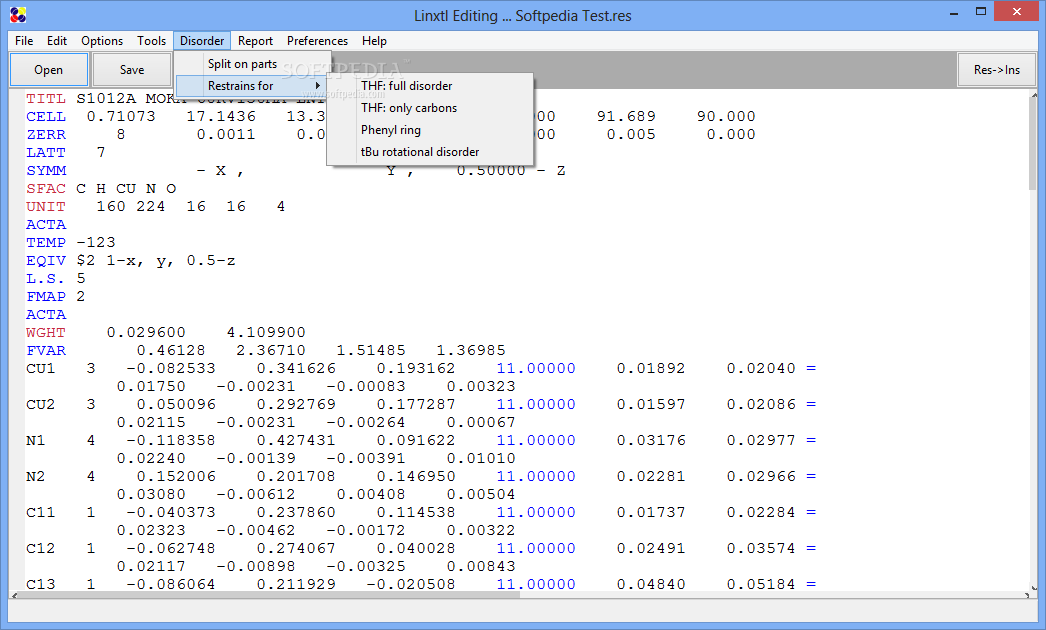Open the Report menu
This screenshot has height=630, width=1046.
(x=255, y=41)
